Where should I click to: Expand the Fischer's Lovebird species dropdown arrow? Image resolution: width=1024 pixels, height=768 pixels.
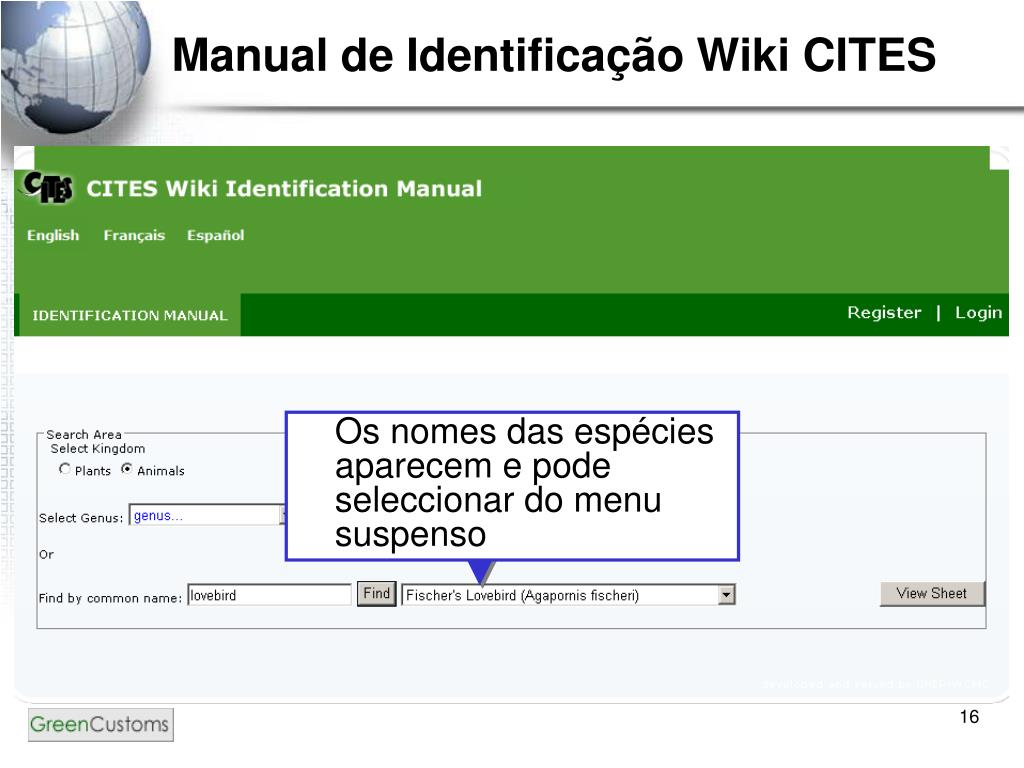click(x=726, y=595)
